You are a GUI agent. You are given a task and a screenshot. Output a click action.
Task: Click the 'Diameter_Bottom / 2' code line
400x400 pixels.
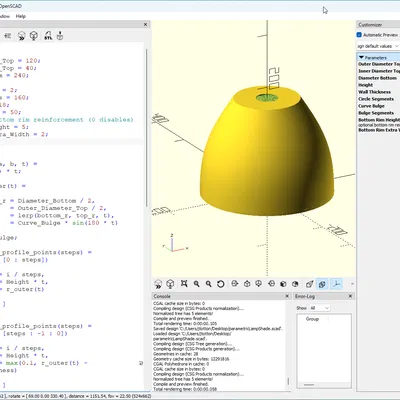(56, 201)
